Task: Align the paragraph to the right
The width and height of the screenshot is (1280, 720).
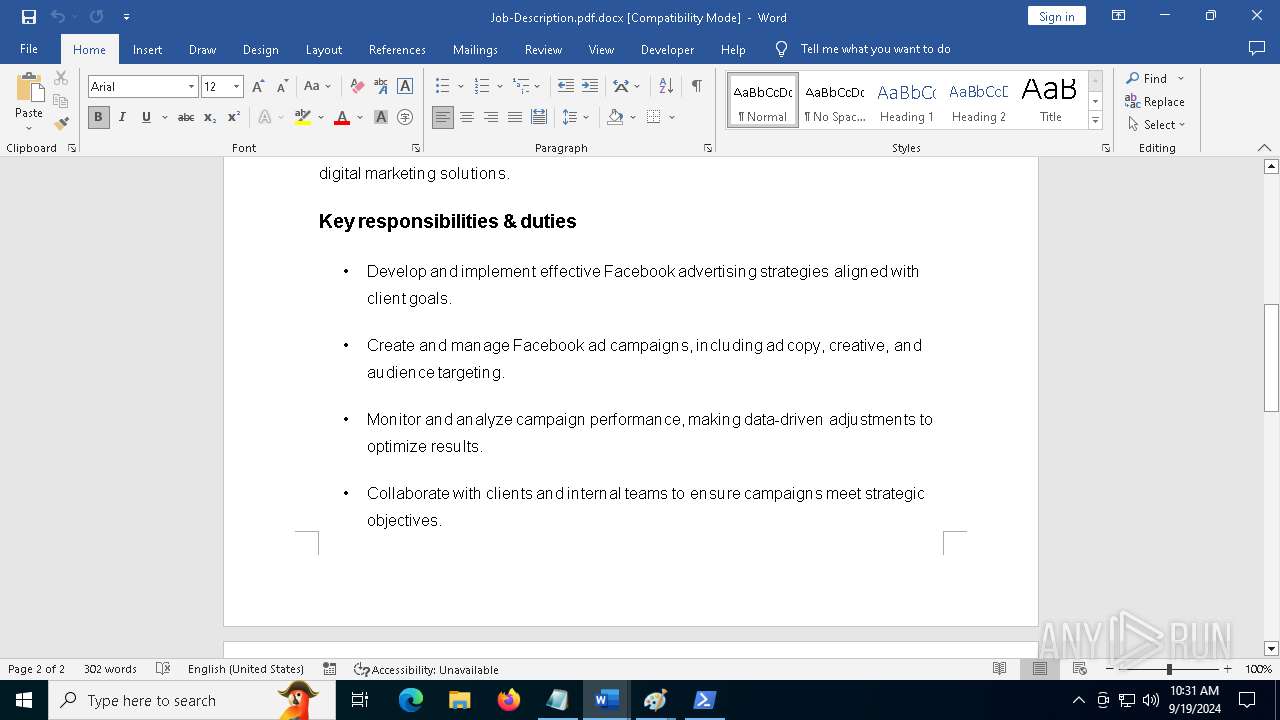Action: (x=491, y=117)
